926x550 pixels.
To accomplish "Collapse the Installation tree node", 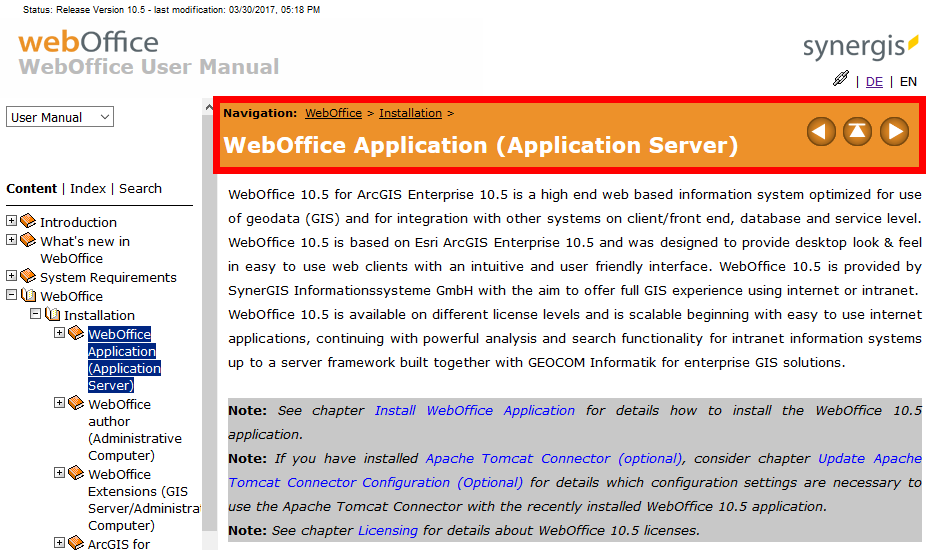I will [x=36, y=314].
